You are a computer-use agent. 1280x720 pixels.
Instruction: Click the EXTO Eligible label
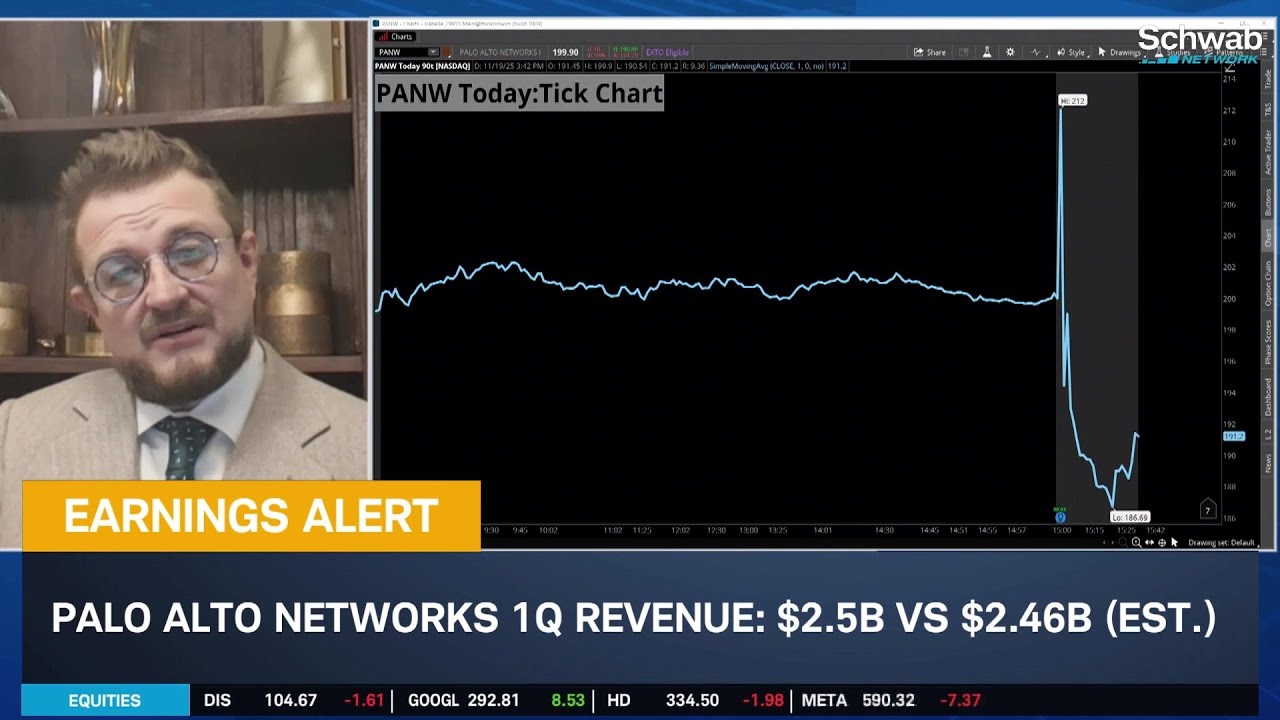(x=667, y=52)
